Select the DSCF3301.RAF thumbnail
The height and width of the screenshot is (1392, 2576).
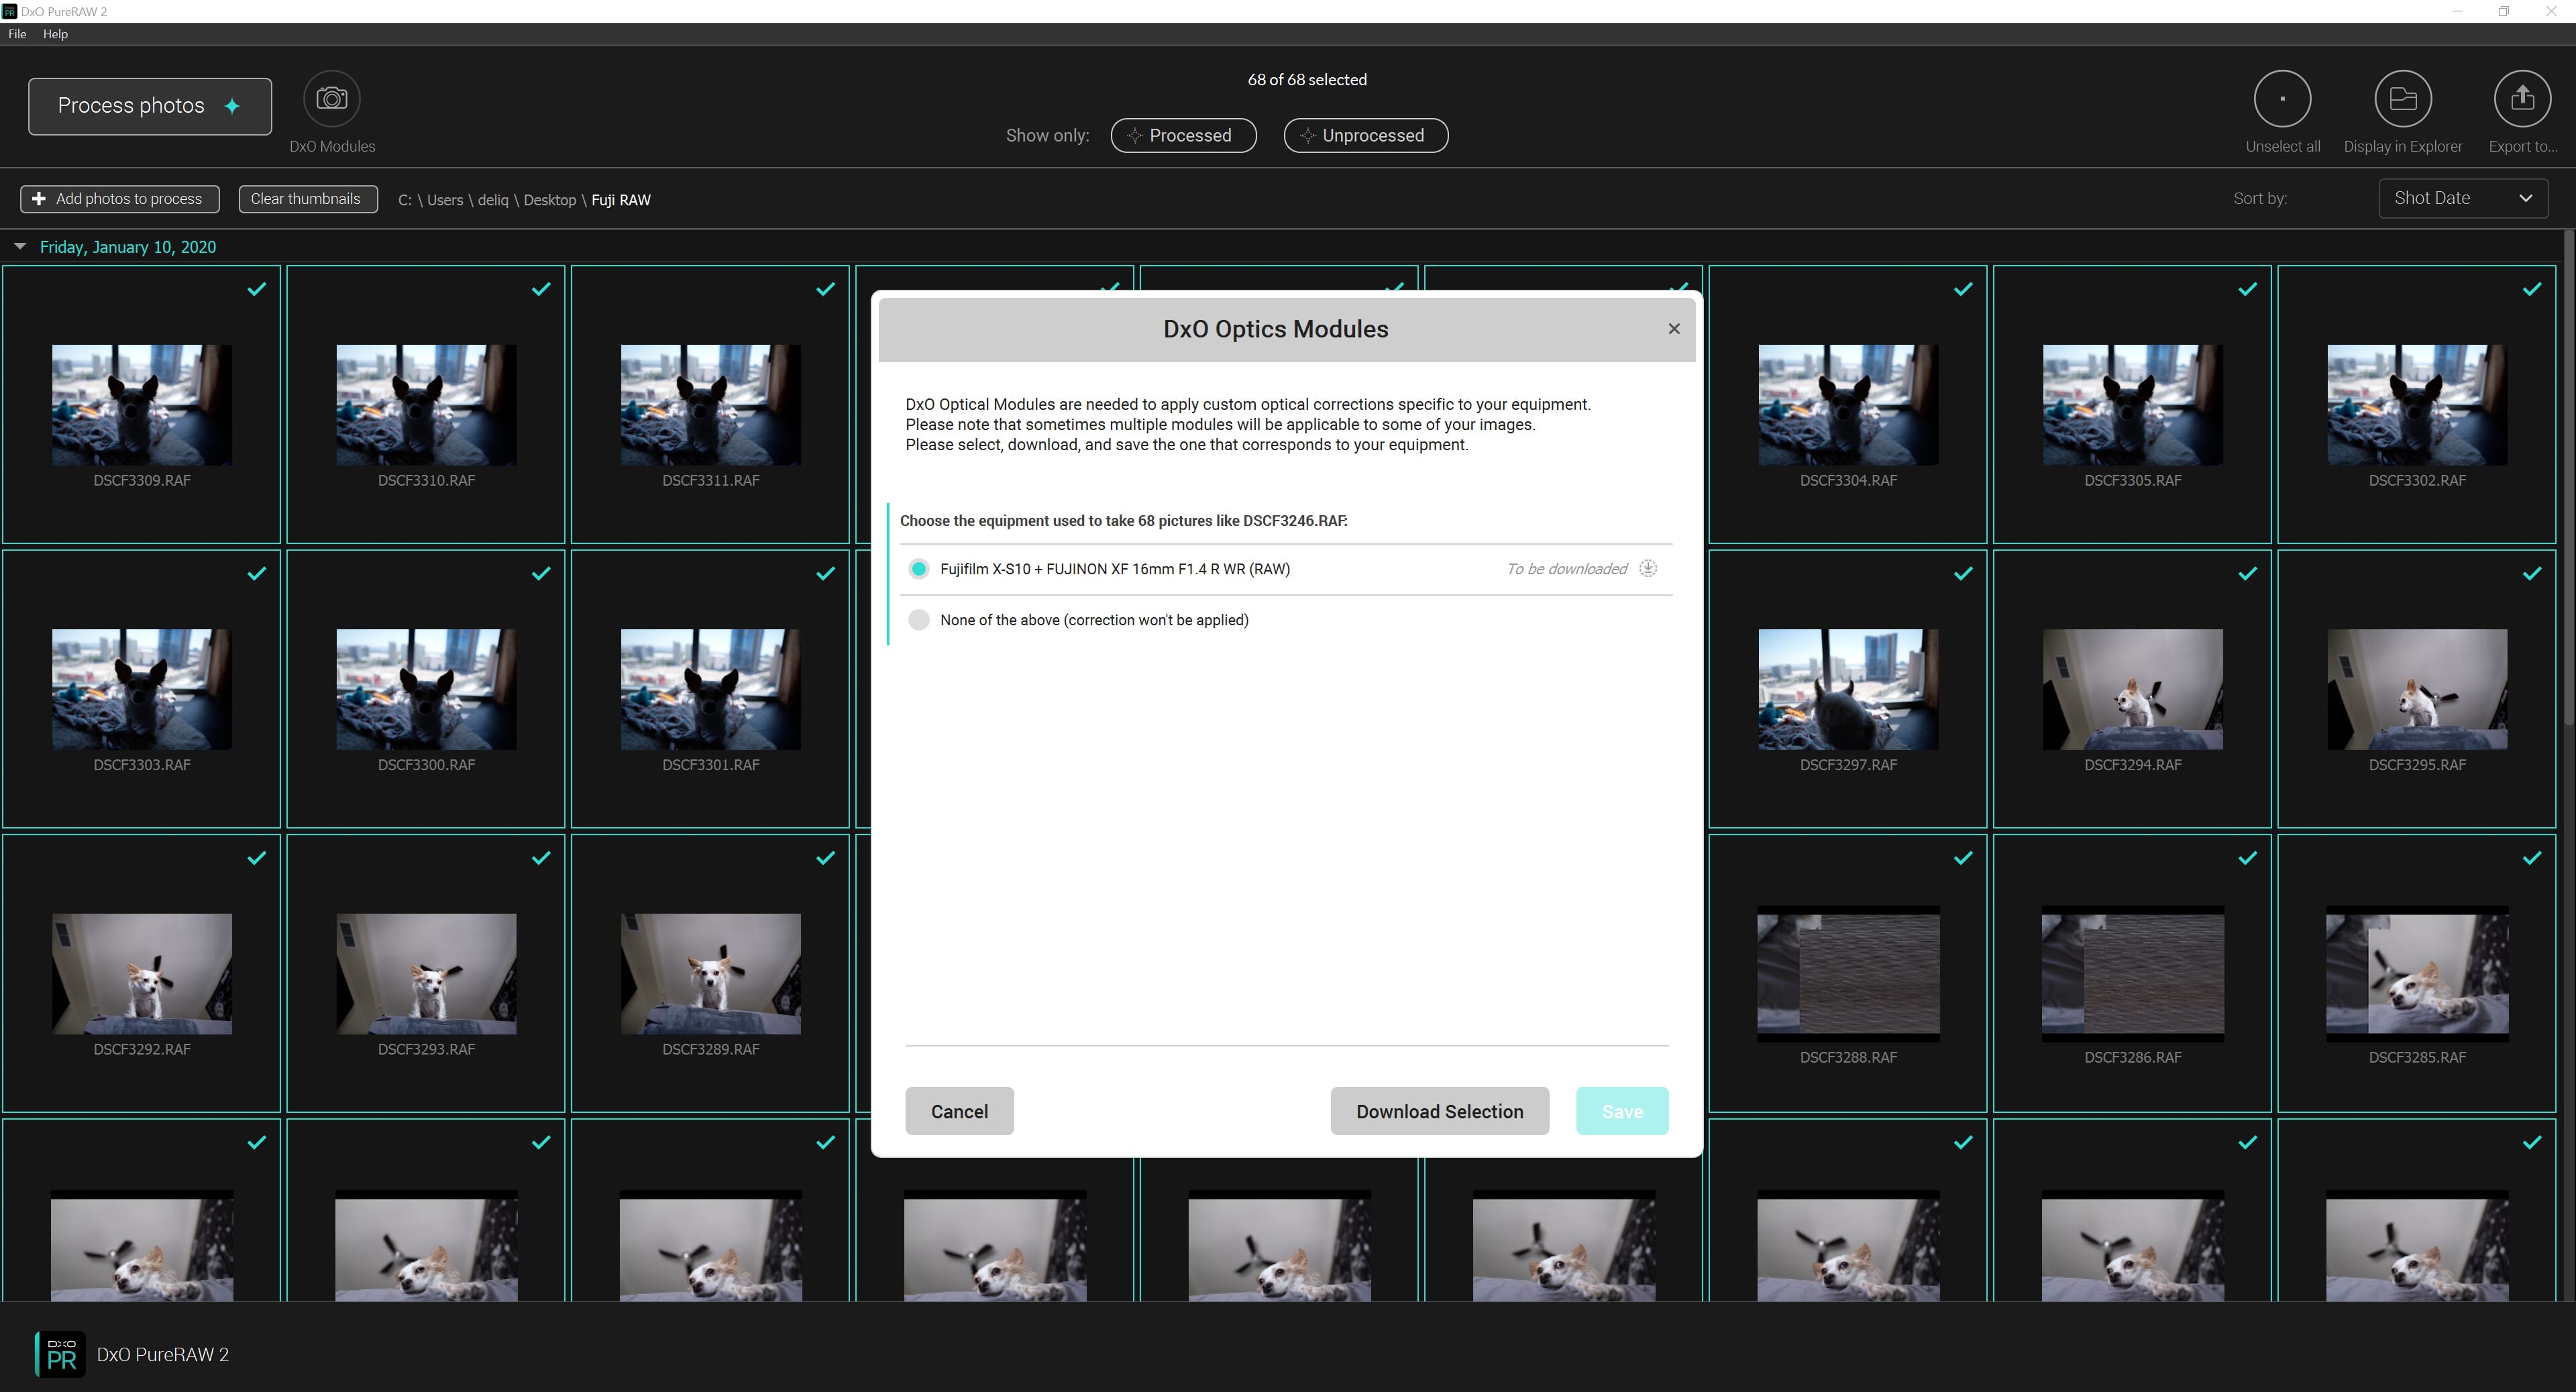[710, 689]
